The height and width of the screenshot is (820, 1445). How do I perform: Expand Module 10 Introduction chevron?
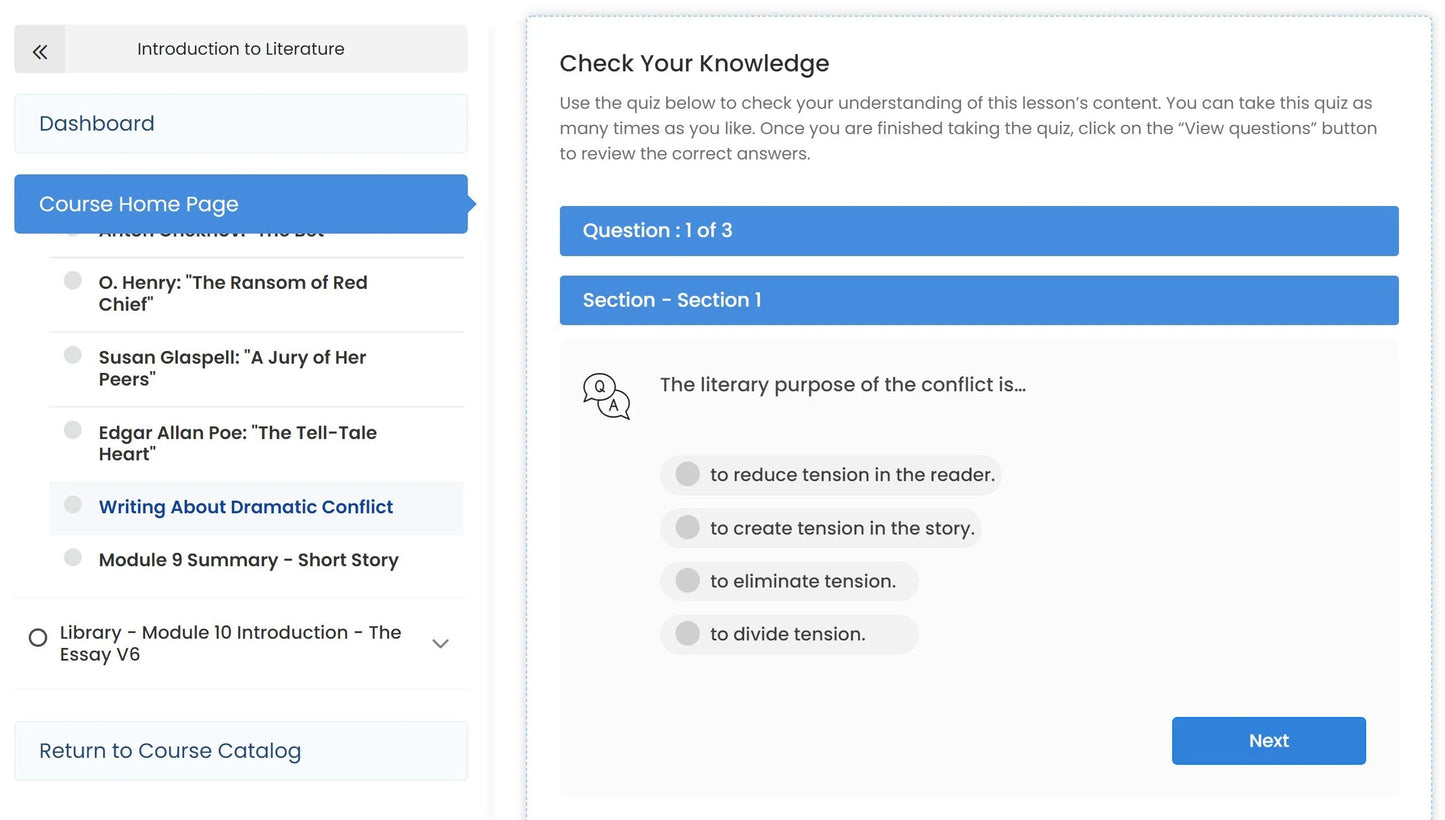pos(440,643)
